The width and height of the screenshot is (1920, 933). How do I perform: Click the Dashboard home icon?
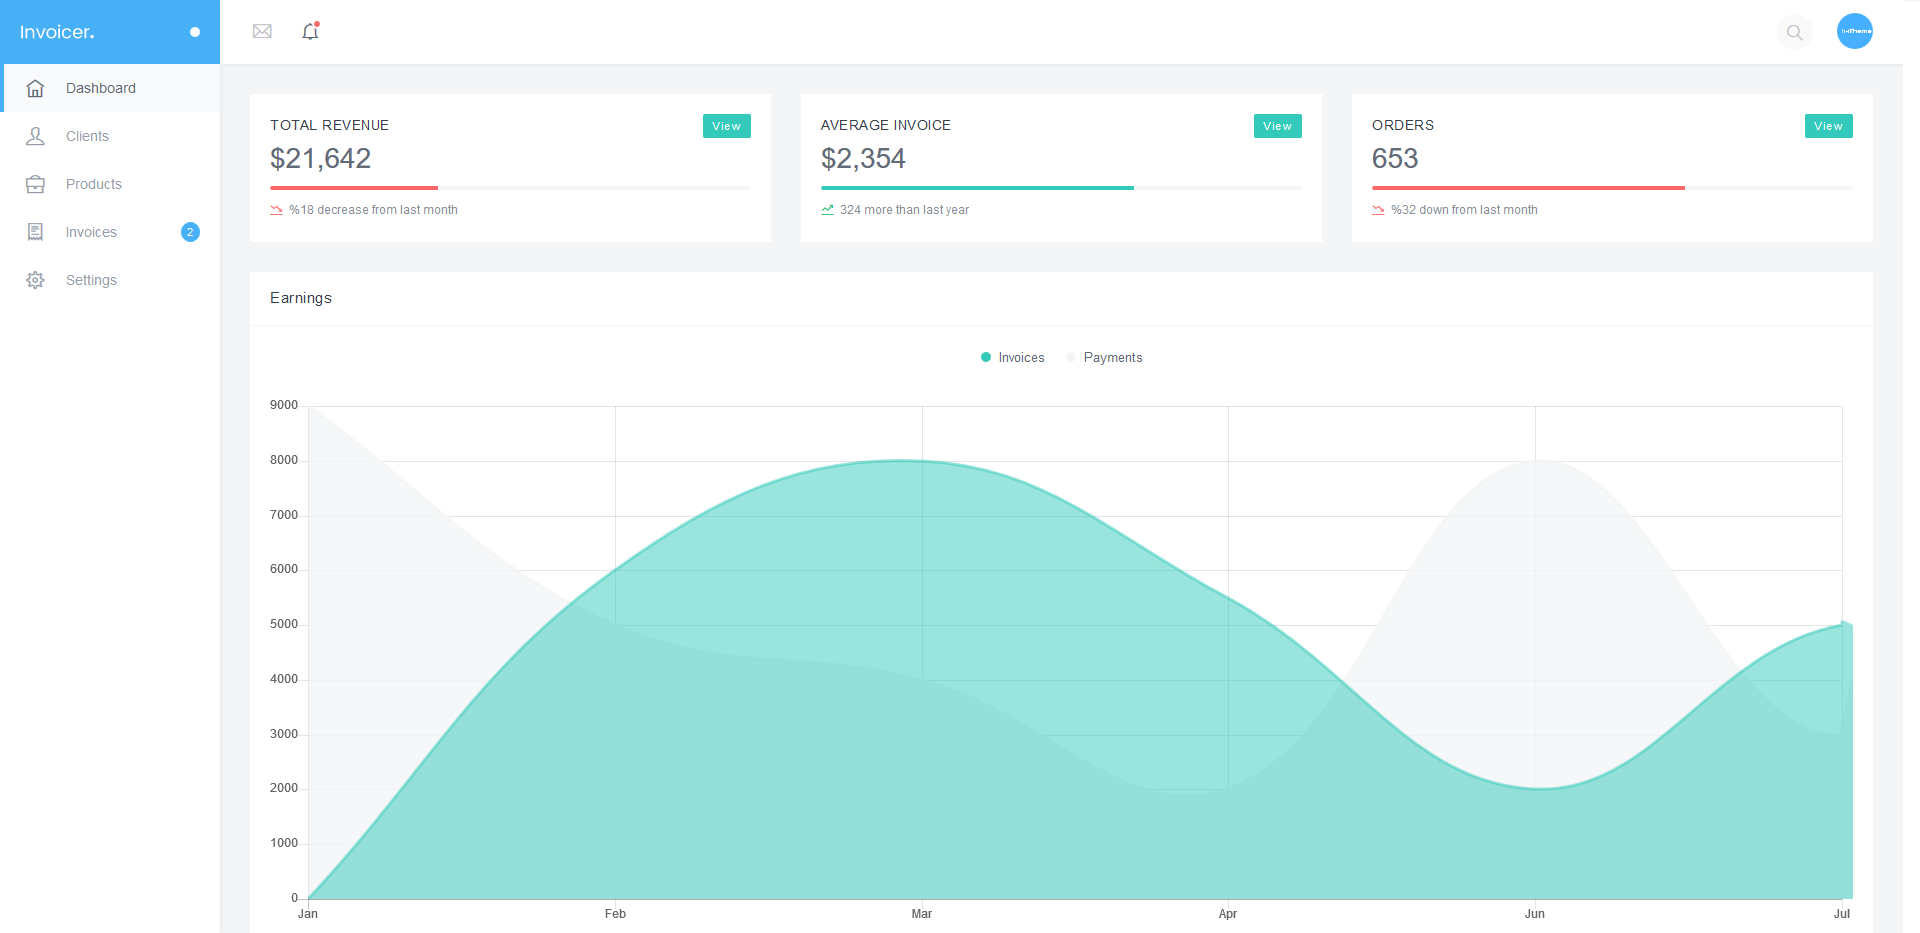[35, 88]
